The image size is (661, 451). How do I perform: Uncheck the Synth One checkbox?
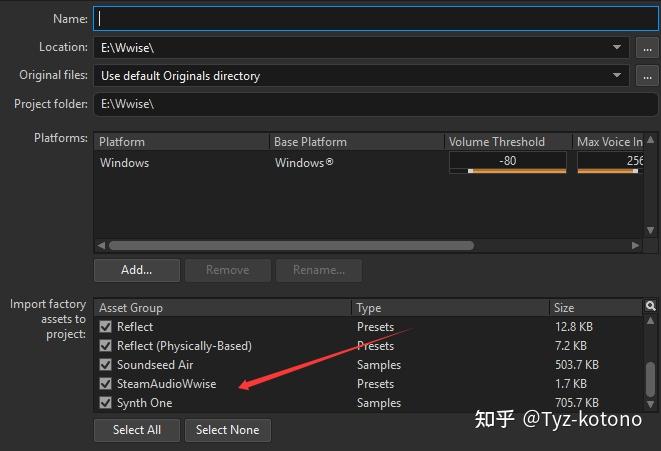[x=105, y=403]
